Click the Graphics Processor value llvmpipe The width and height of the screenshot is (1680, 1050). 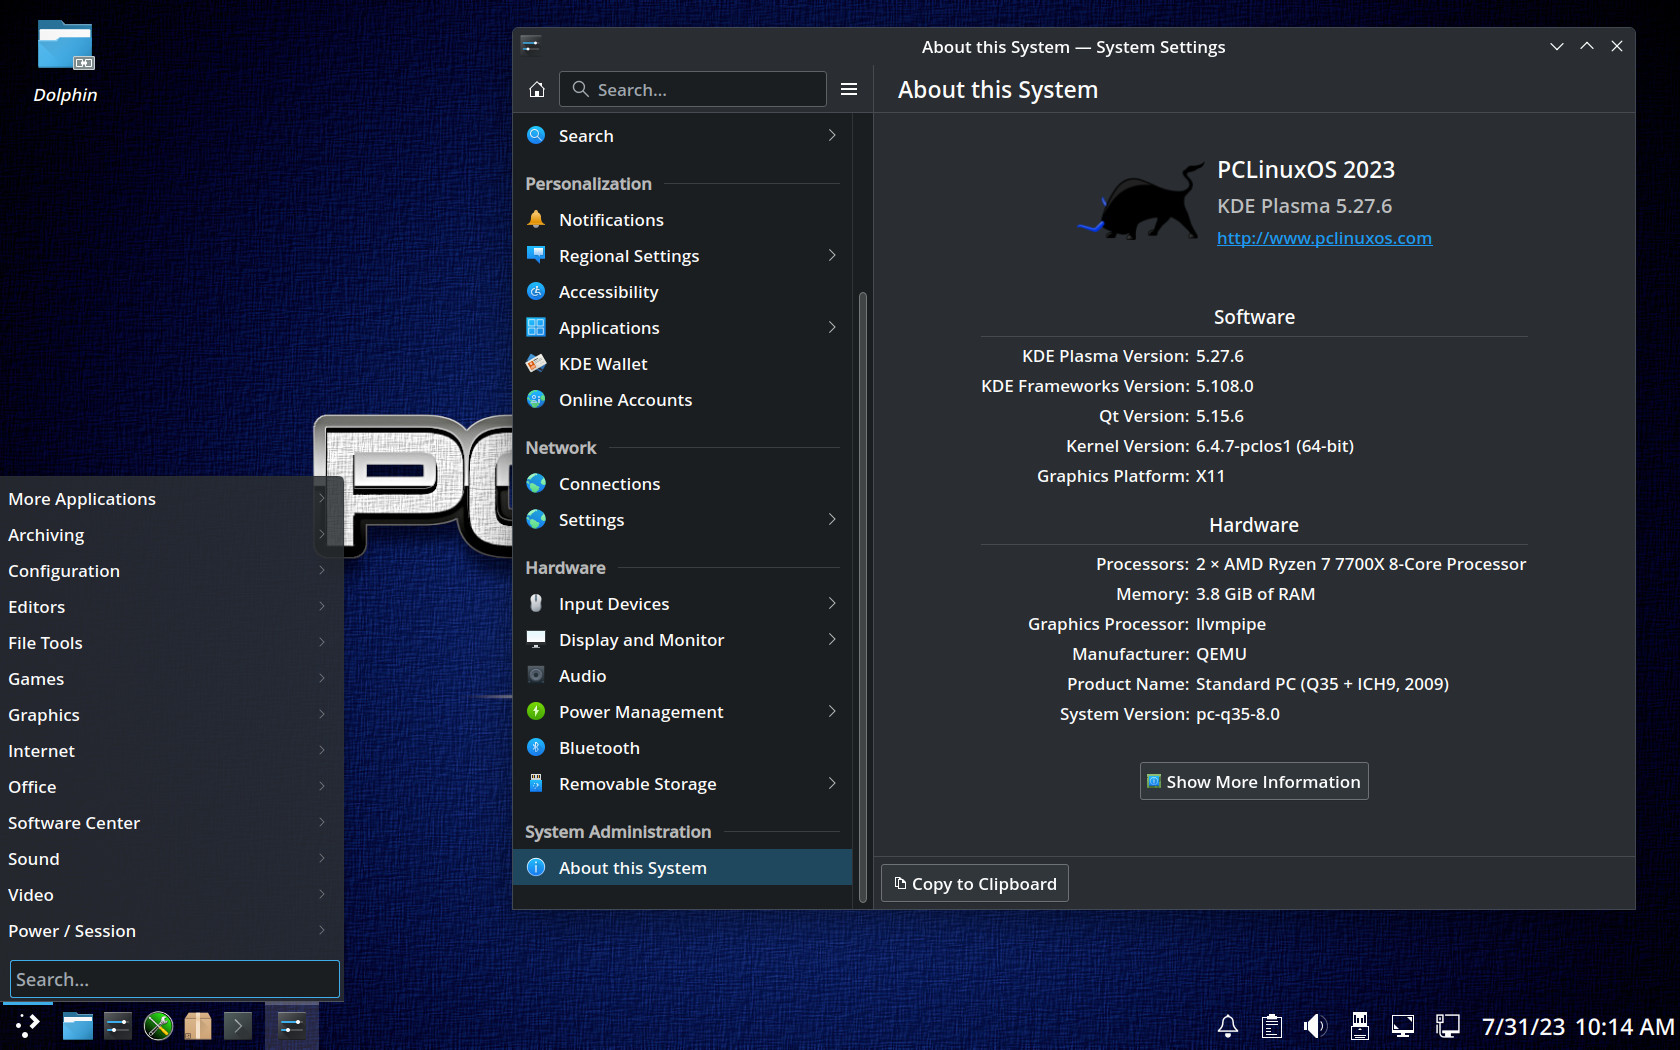click(x=1231, y=624)
